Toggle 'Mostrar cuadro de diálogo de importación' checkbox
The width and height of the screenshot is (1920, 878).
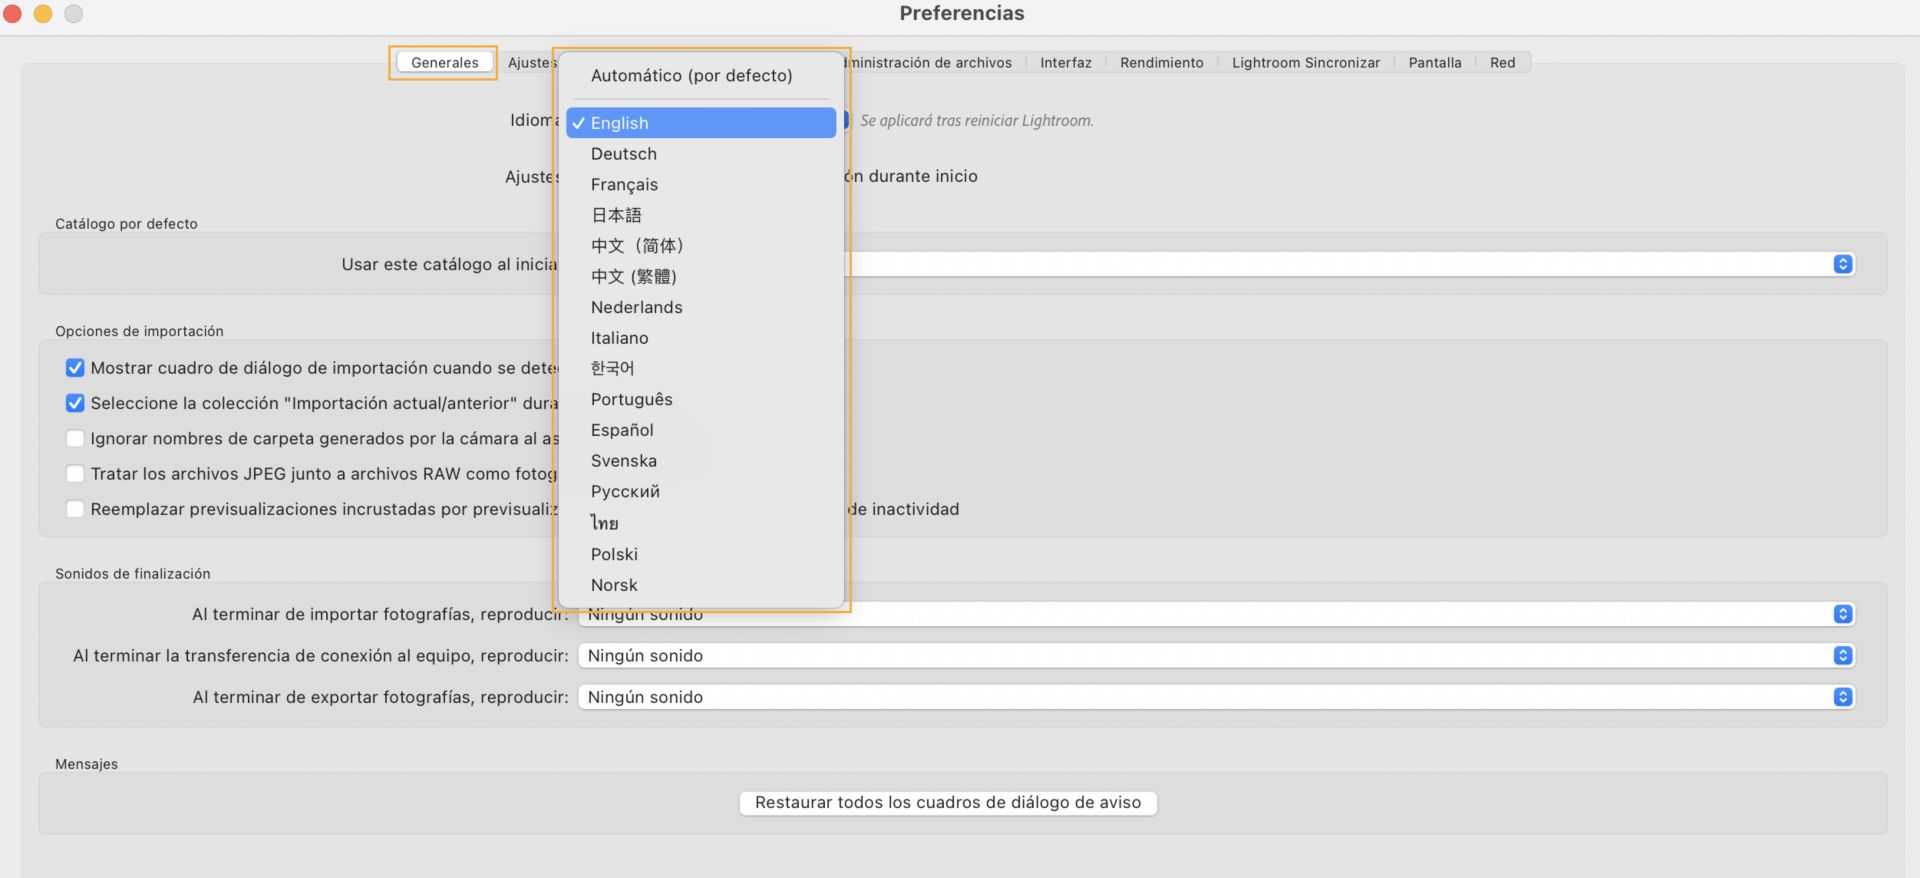(x=75, y=368)
